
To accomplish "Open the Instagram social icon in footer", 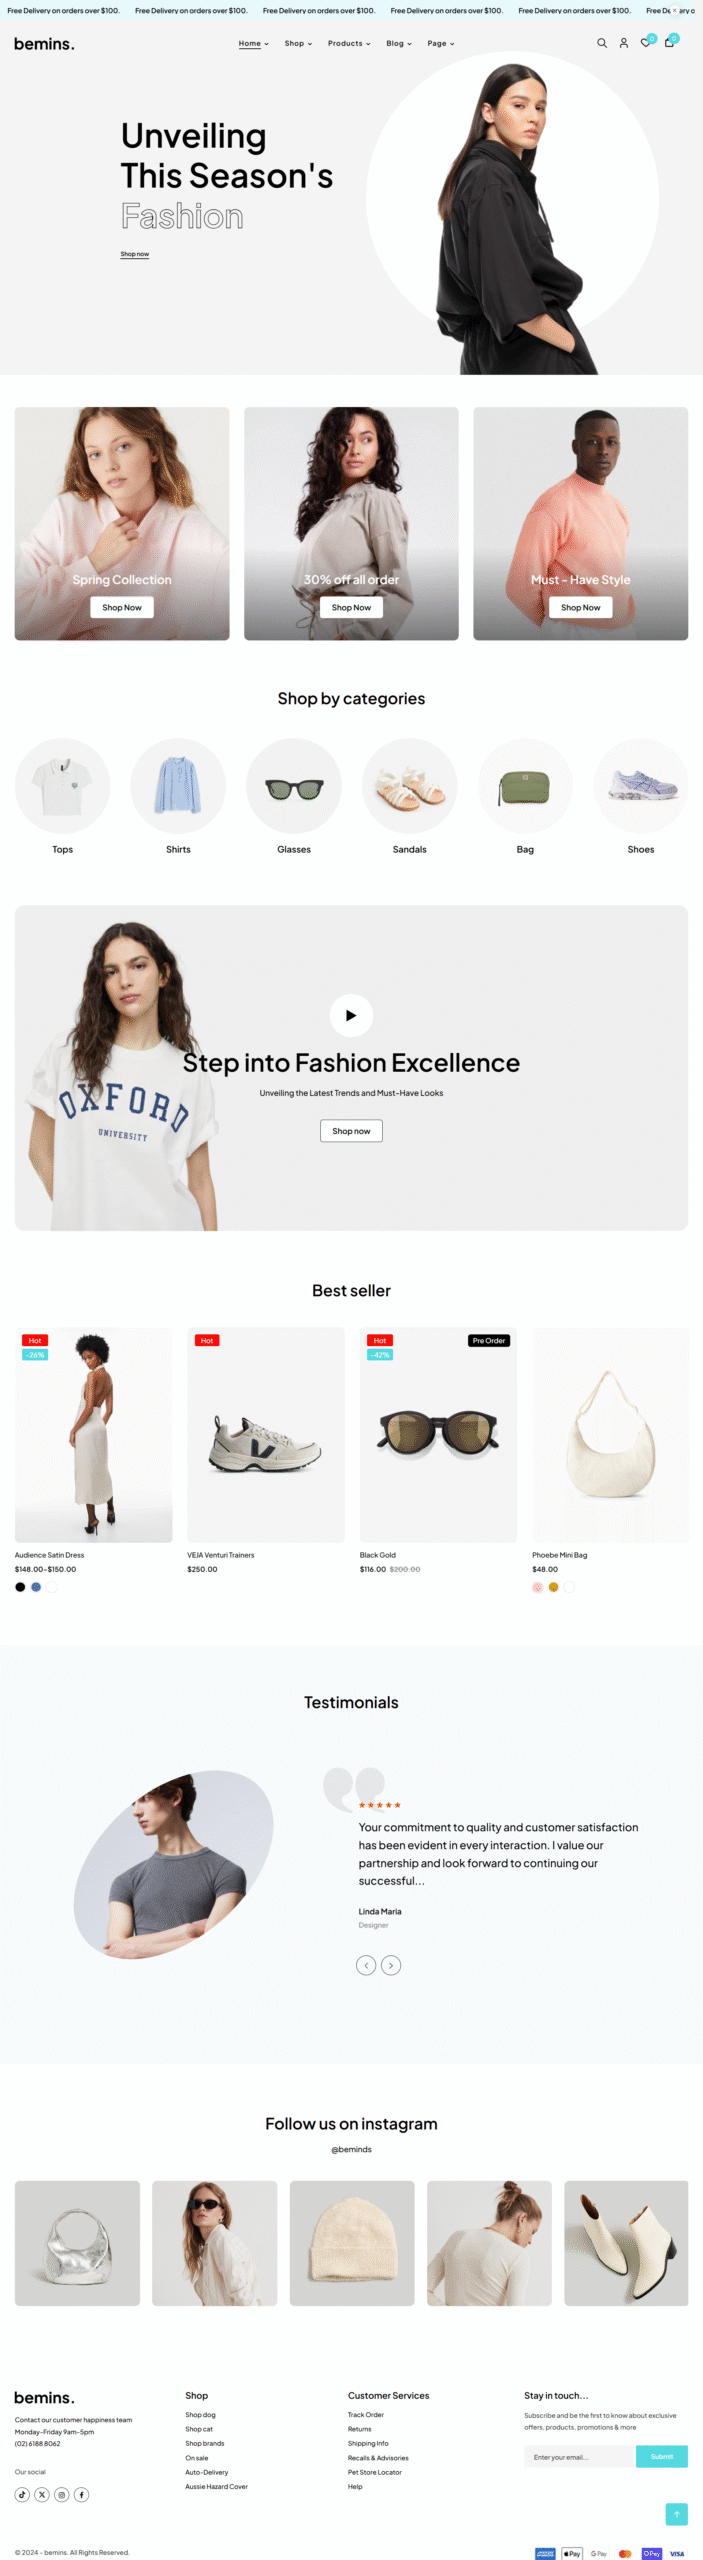I will point(62,2494).
